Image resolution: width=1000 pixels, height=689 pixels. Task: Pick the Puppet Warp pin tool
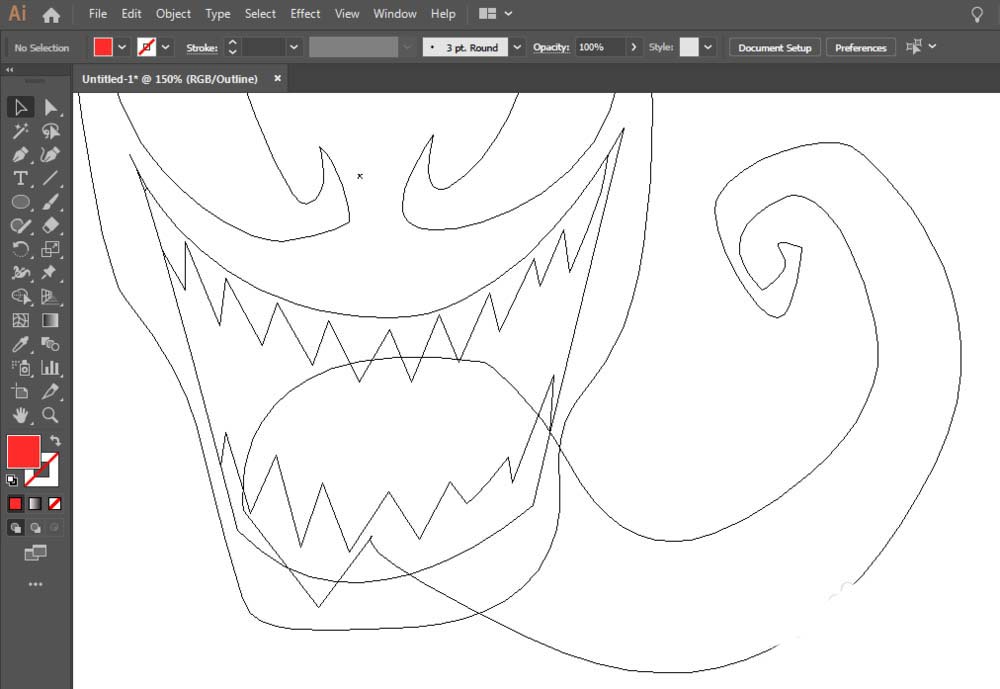coord(50,272)
